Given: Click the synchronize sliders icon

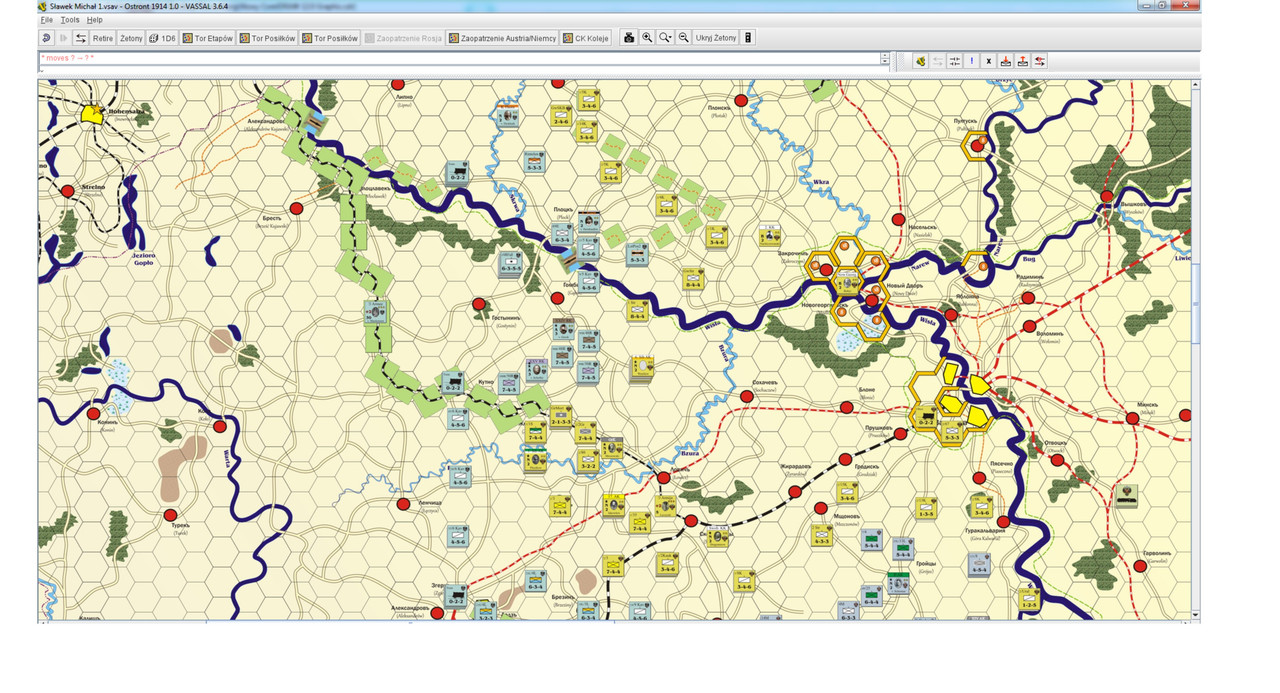Looking at the screenshot, I should pos(955,61).
